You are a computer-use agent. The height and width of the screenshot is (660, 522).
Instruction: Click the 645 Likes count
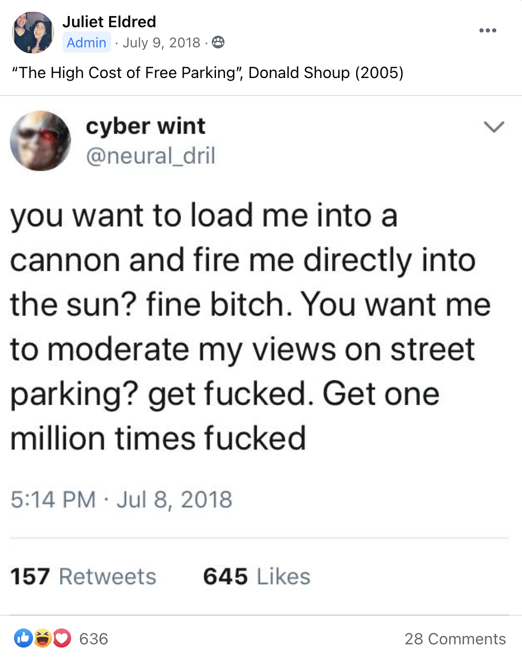(x=257, y=576)
